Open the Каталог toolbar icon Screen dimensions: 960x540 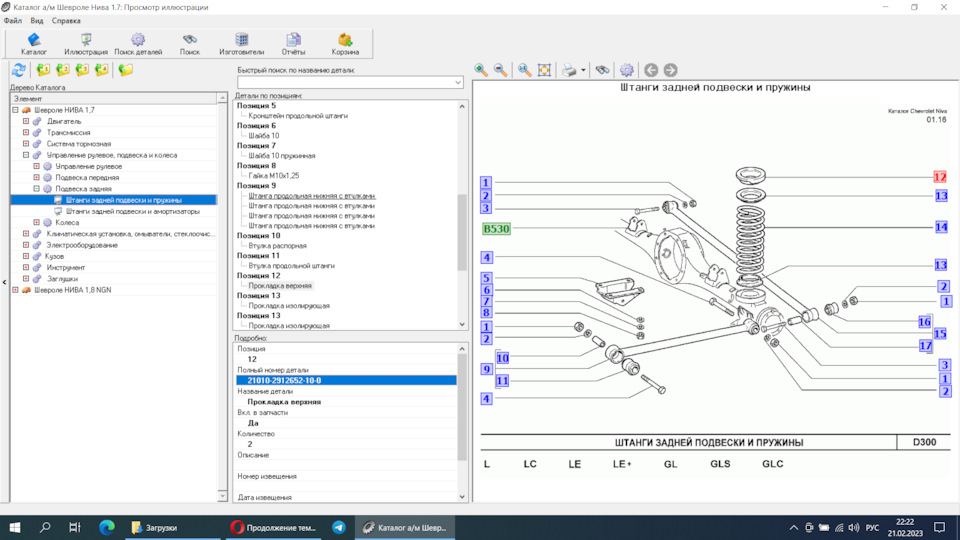(x=34, y=44)
